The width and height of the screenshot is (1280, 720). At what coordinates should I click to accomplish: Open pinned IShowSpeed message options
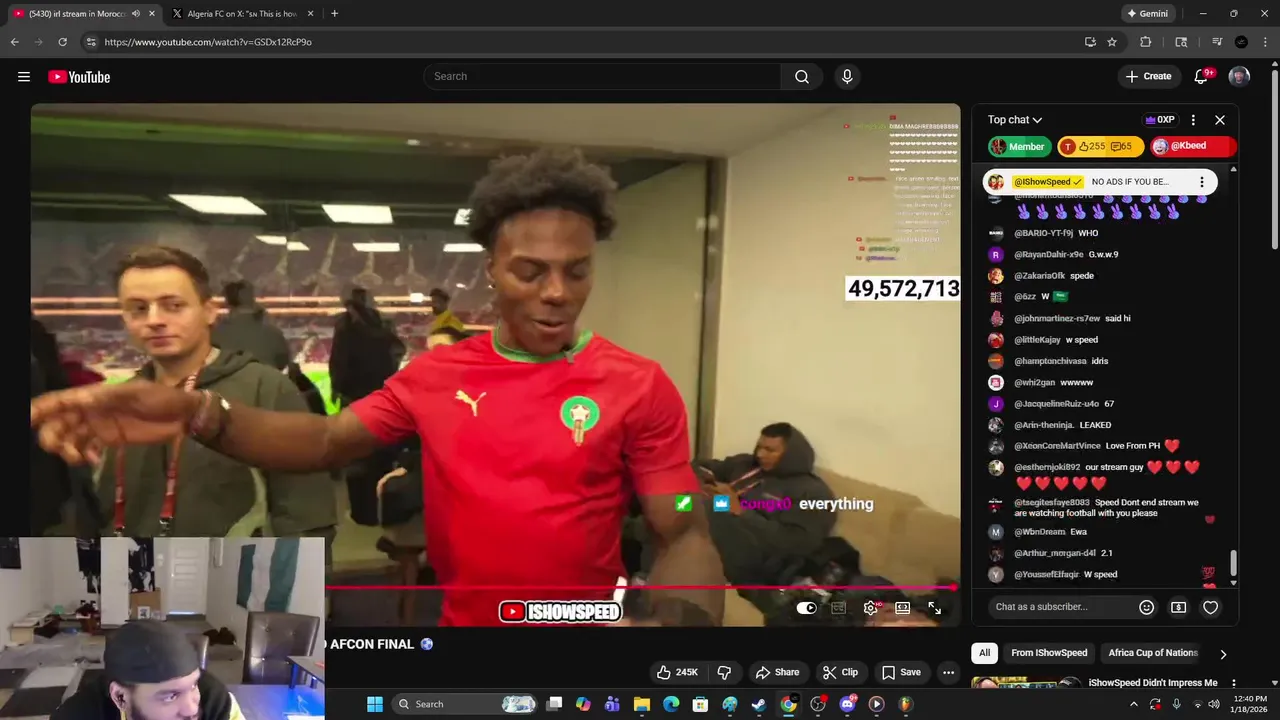(1202, 182)
